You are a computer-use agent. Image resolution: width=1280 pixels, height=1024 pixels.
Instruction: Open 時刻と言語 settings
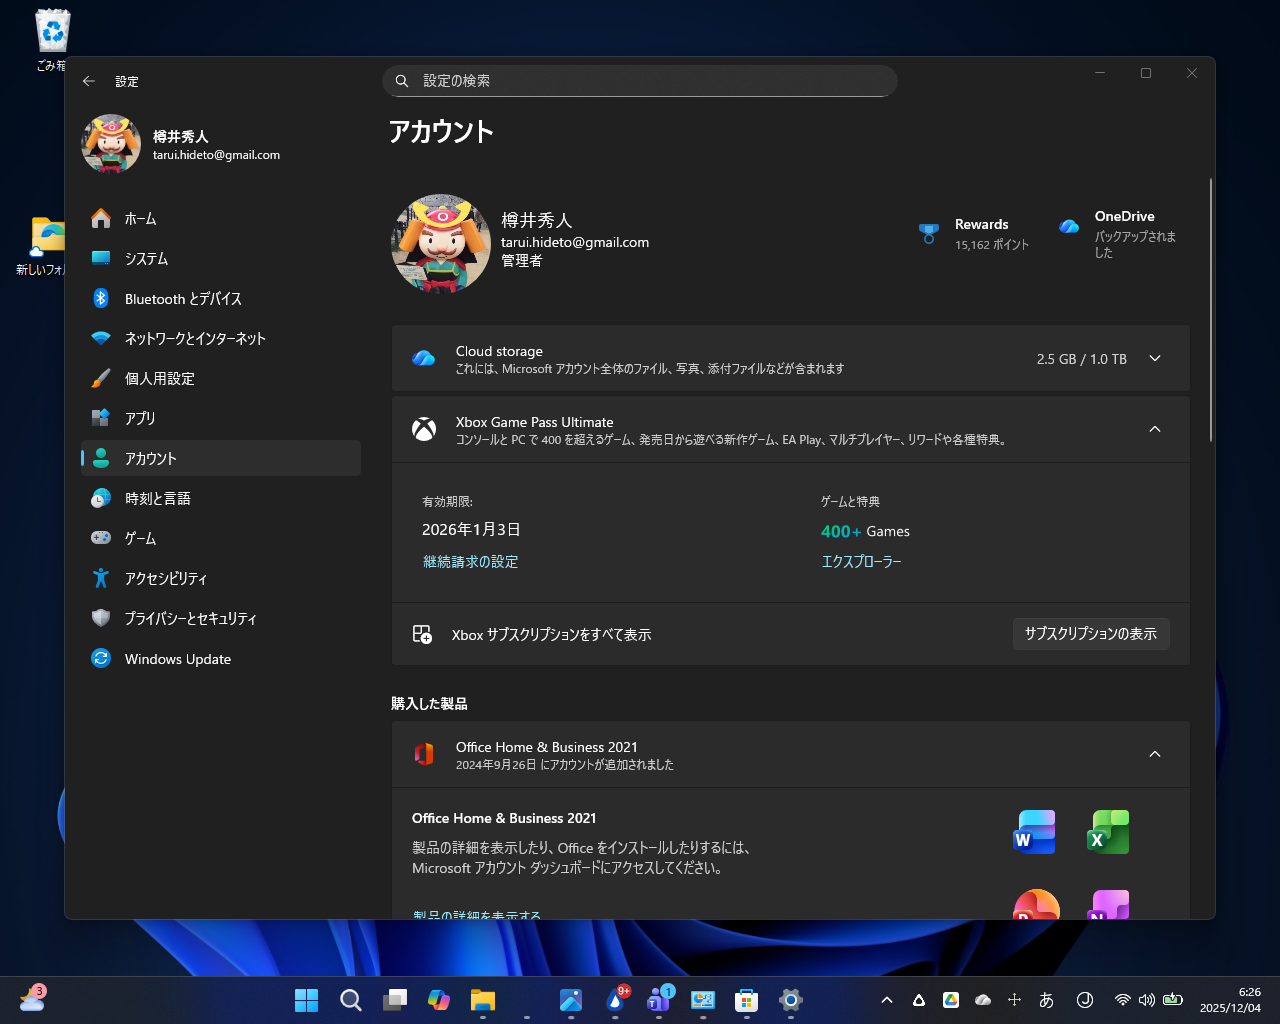[x=221, y=498]
